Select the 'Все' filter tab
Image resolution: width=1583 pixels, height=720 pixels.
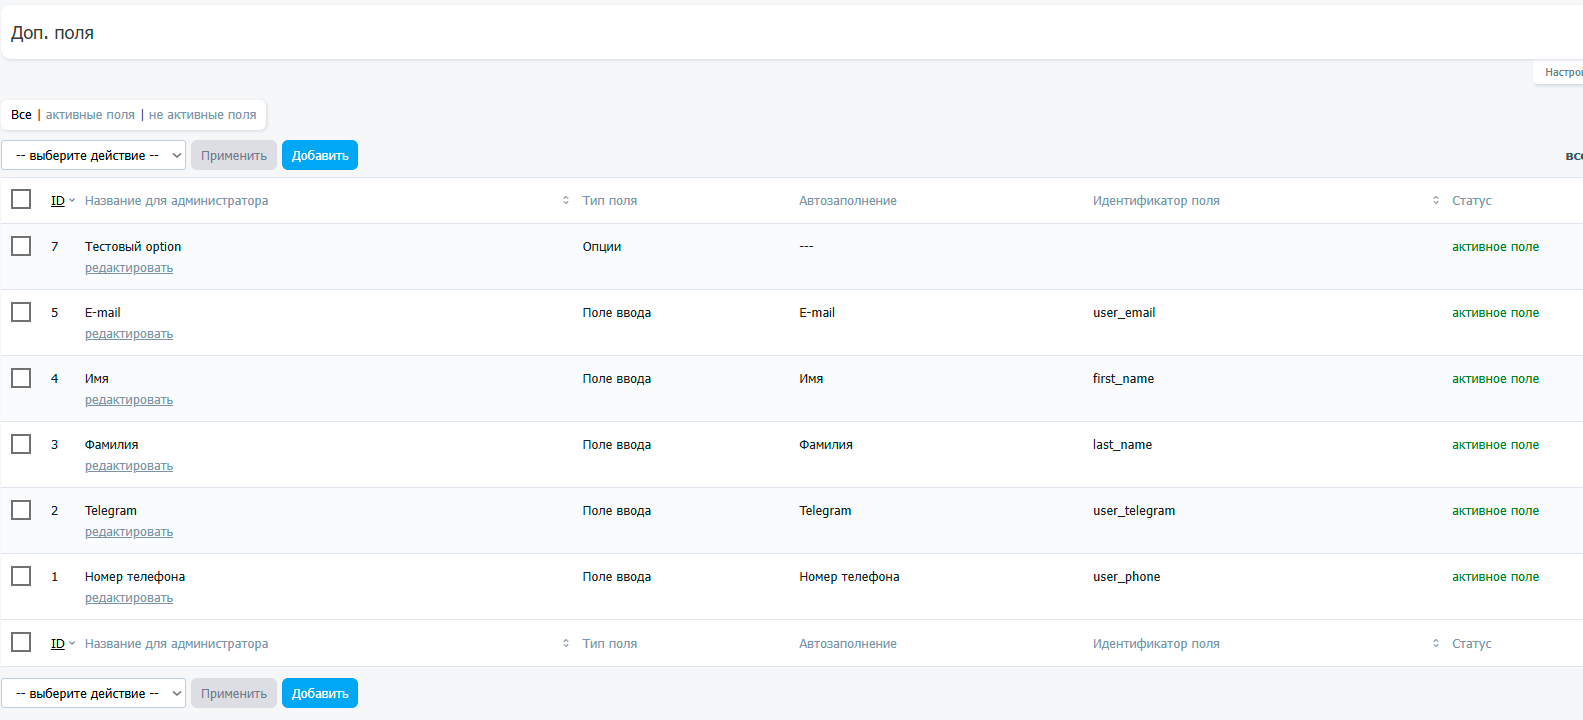21,115
